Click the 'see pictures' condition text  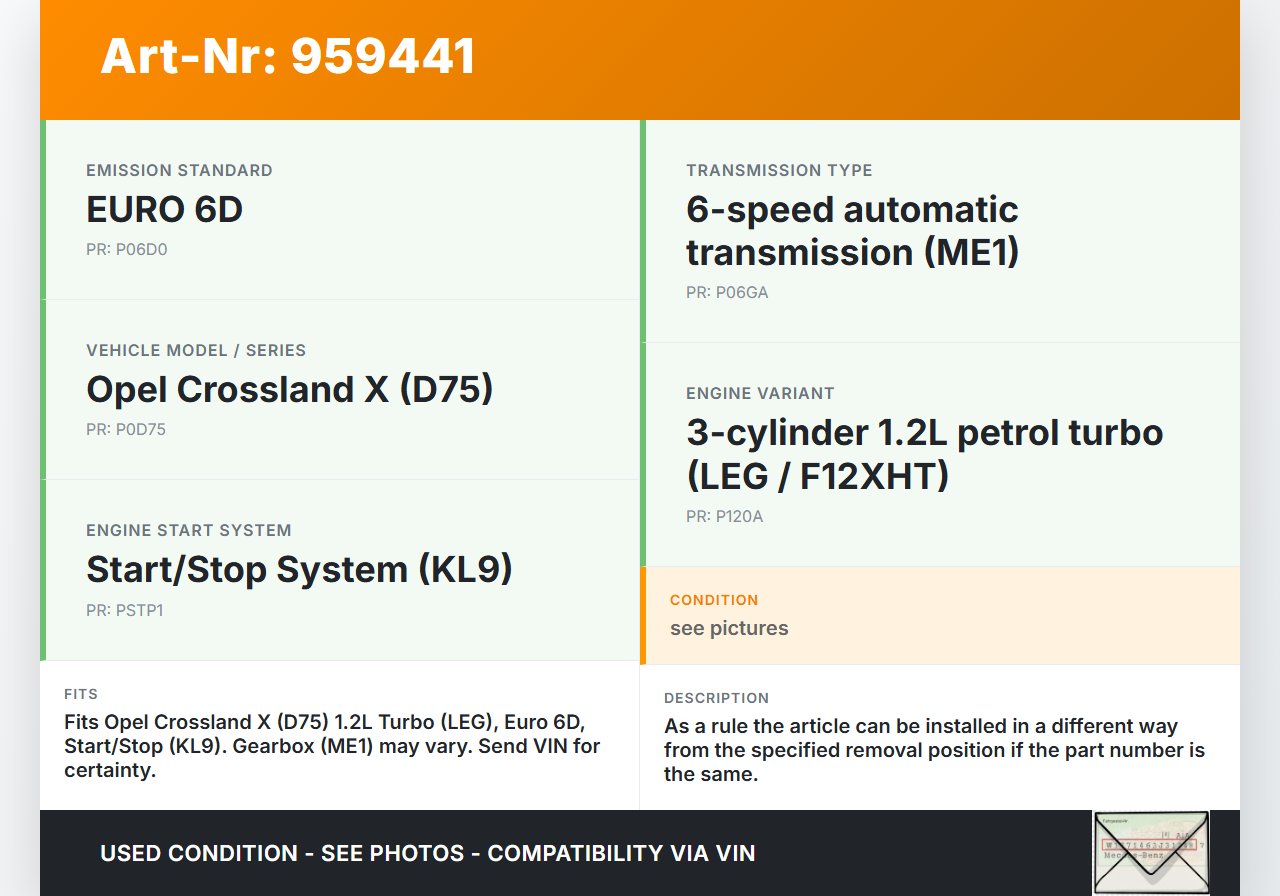pos(729,628)
